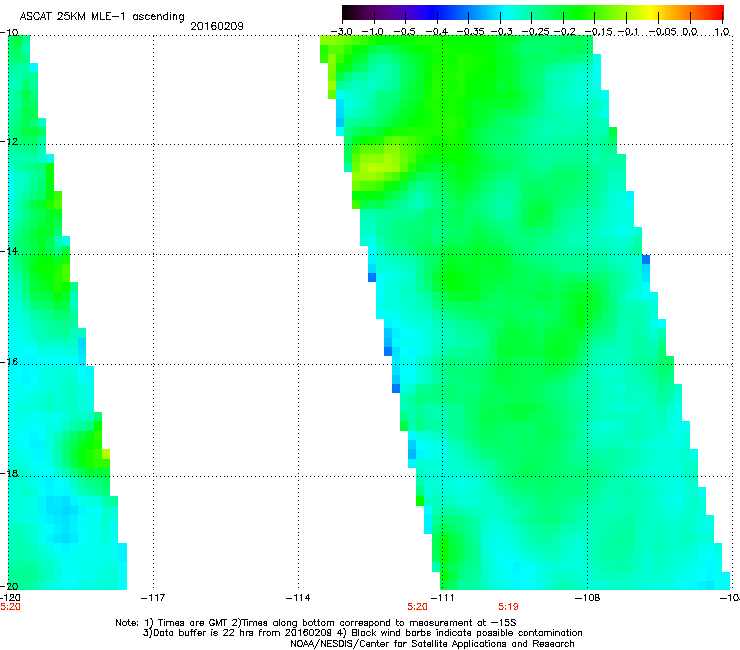Click the -0.5 colorbar label
740x650 pixels.
point(404,32)
